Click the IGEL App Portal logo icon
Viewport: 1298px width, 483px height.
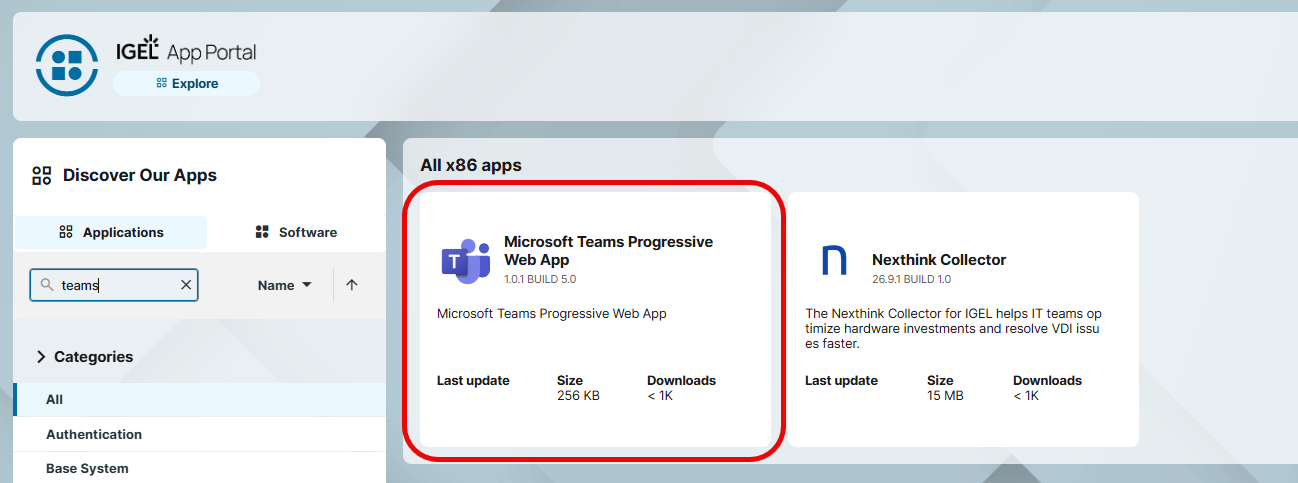67,64
